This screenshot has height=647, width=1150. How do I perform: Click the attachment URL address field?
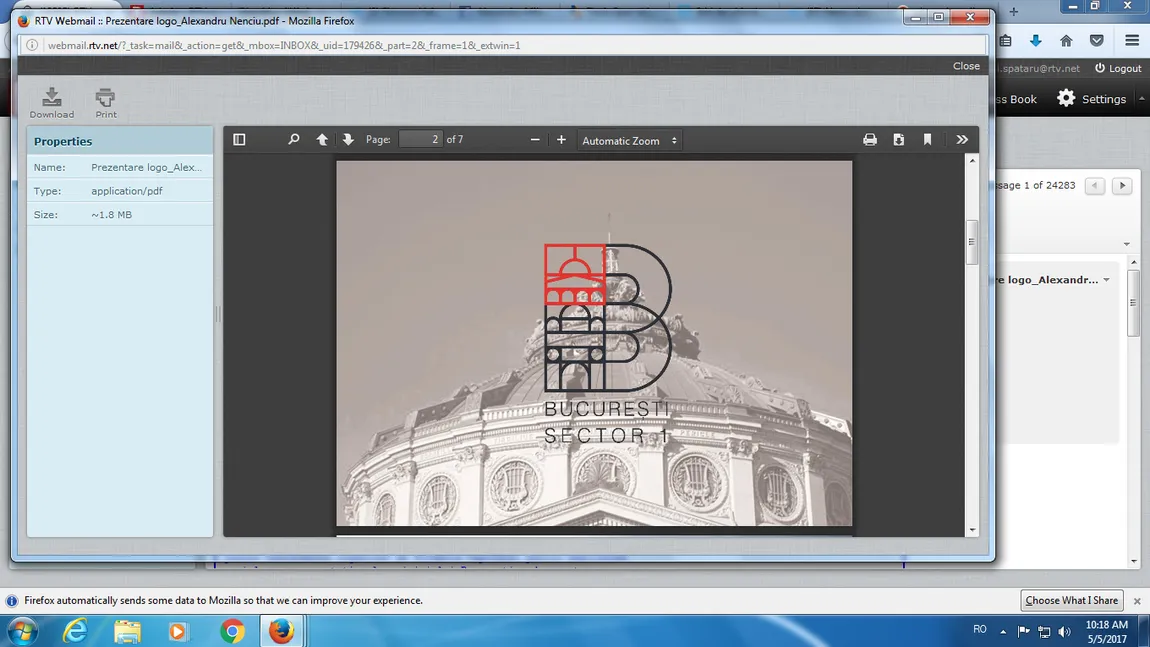coord(506,45)
